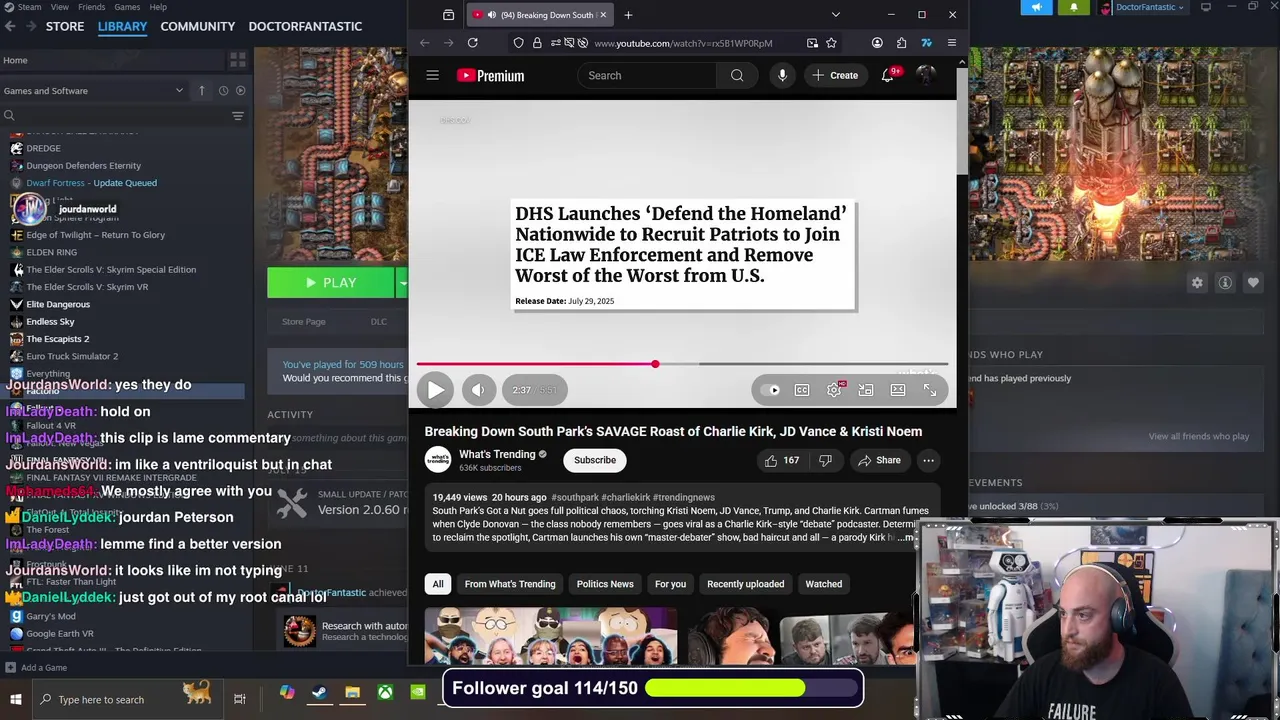Screen dimensions: 1280x720
Task: Click Steam ready-to-play filter icon
Action: [240, 90]
